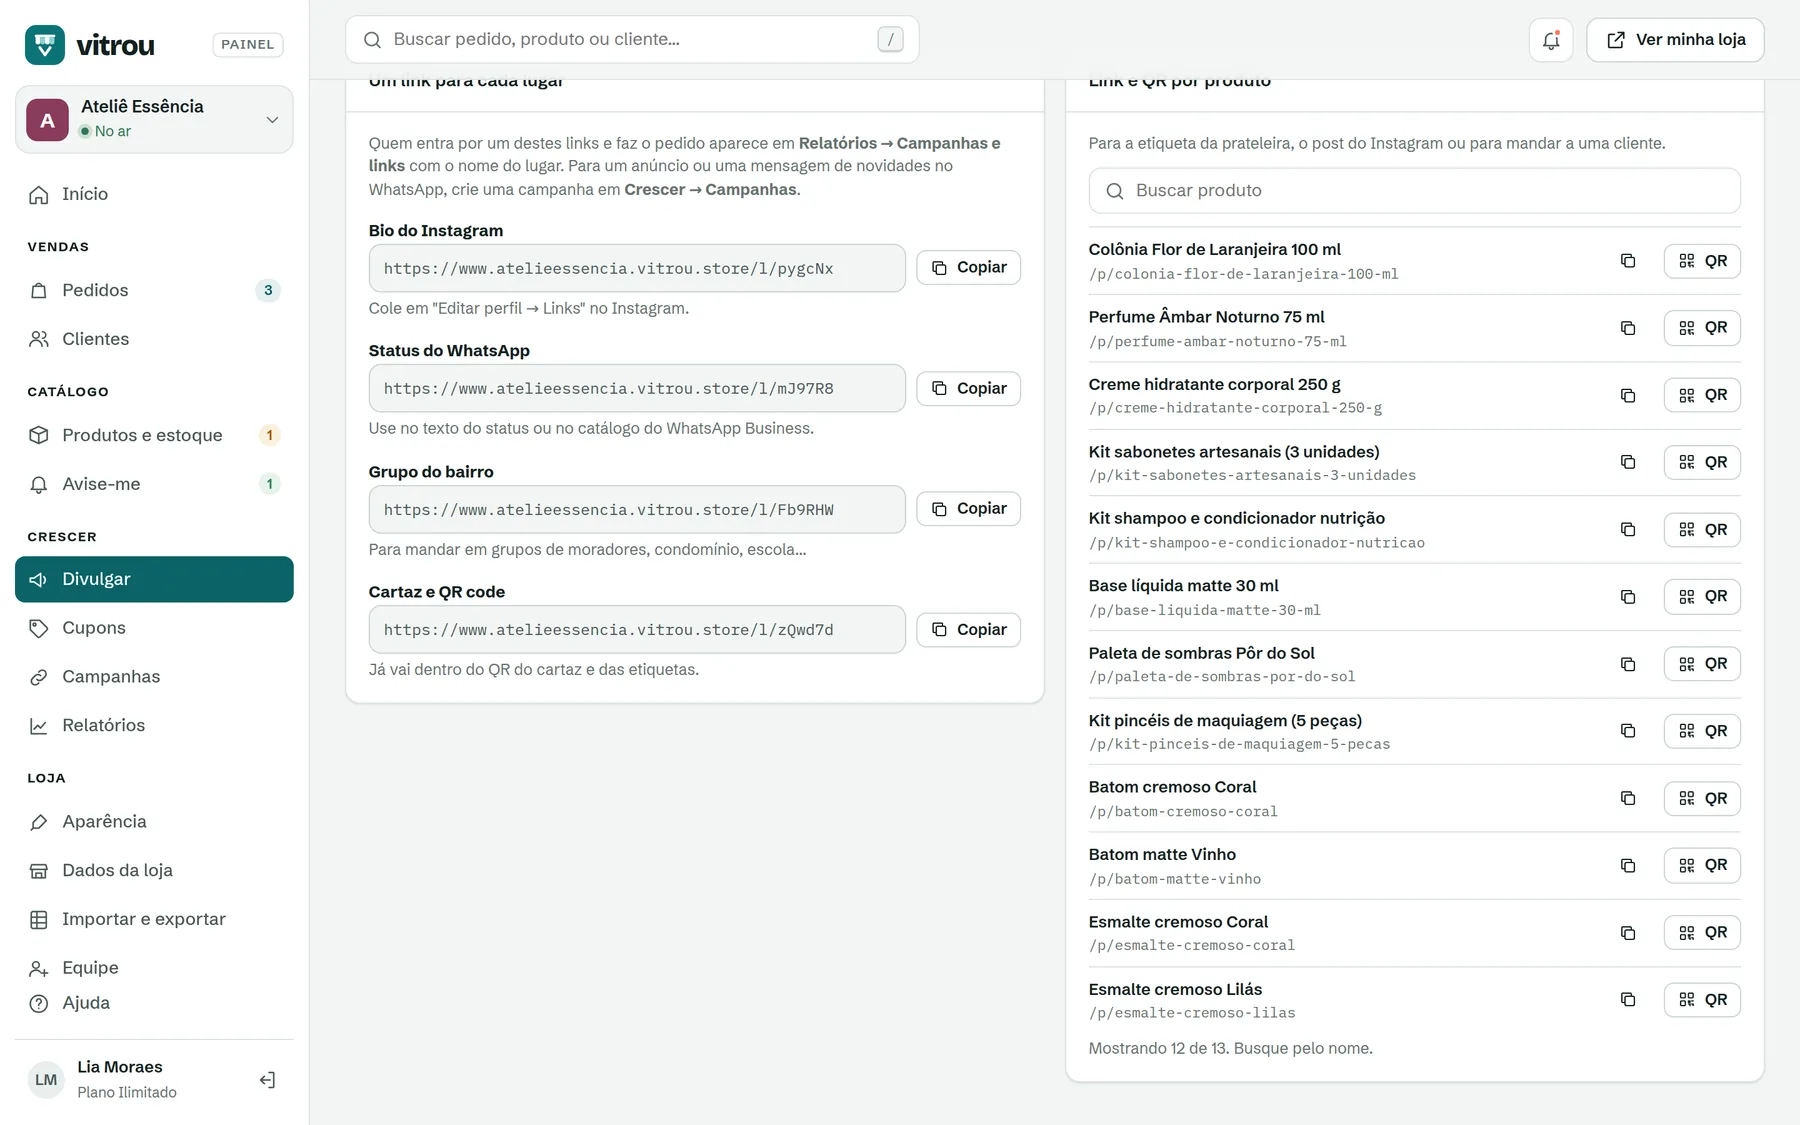Expand the Ateliê Essência store switcher
This screenshot has width=1800, height=1125.
pos(154,119)
